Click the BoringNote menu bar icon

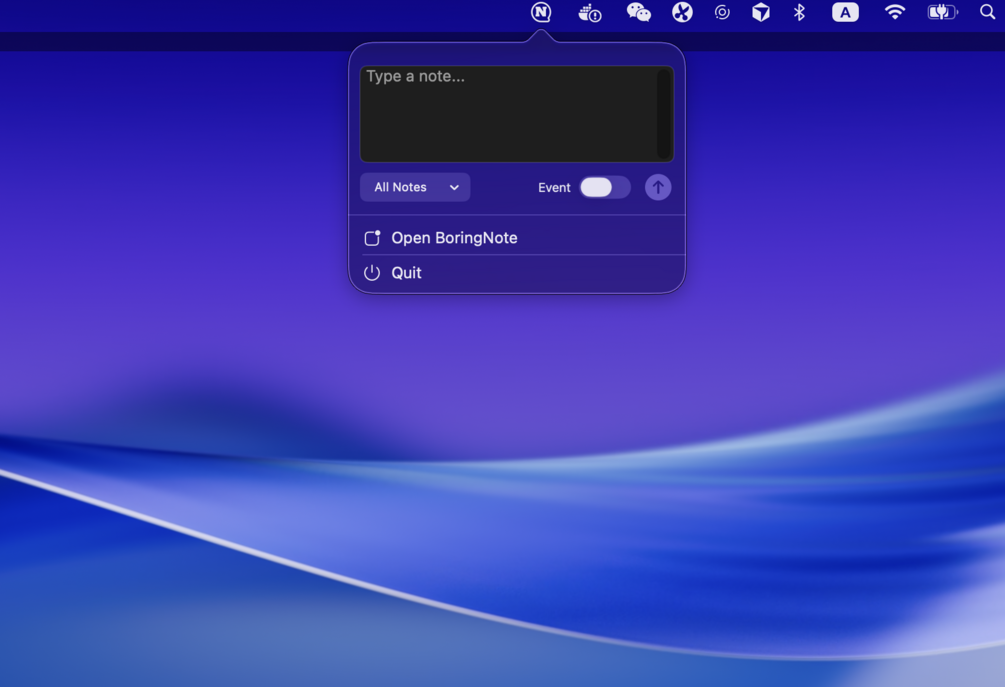click(x=541, y=12)
